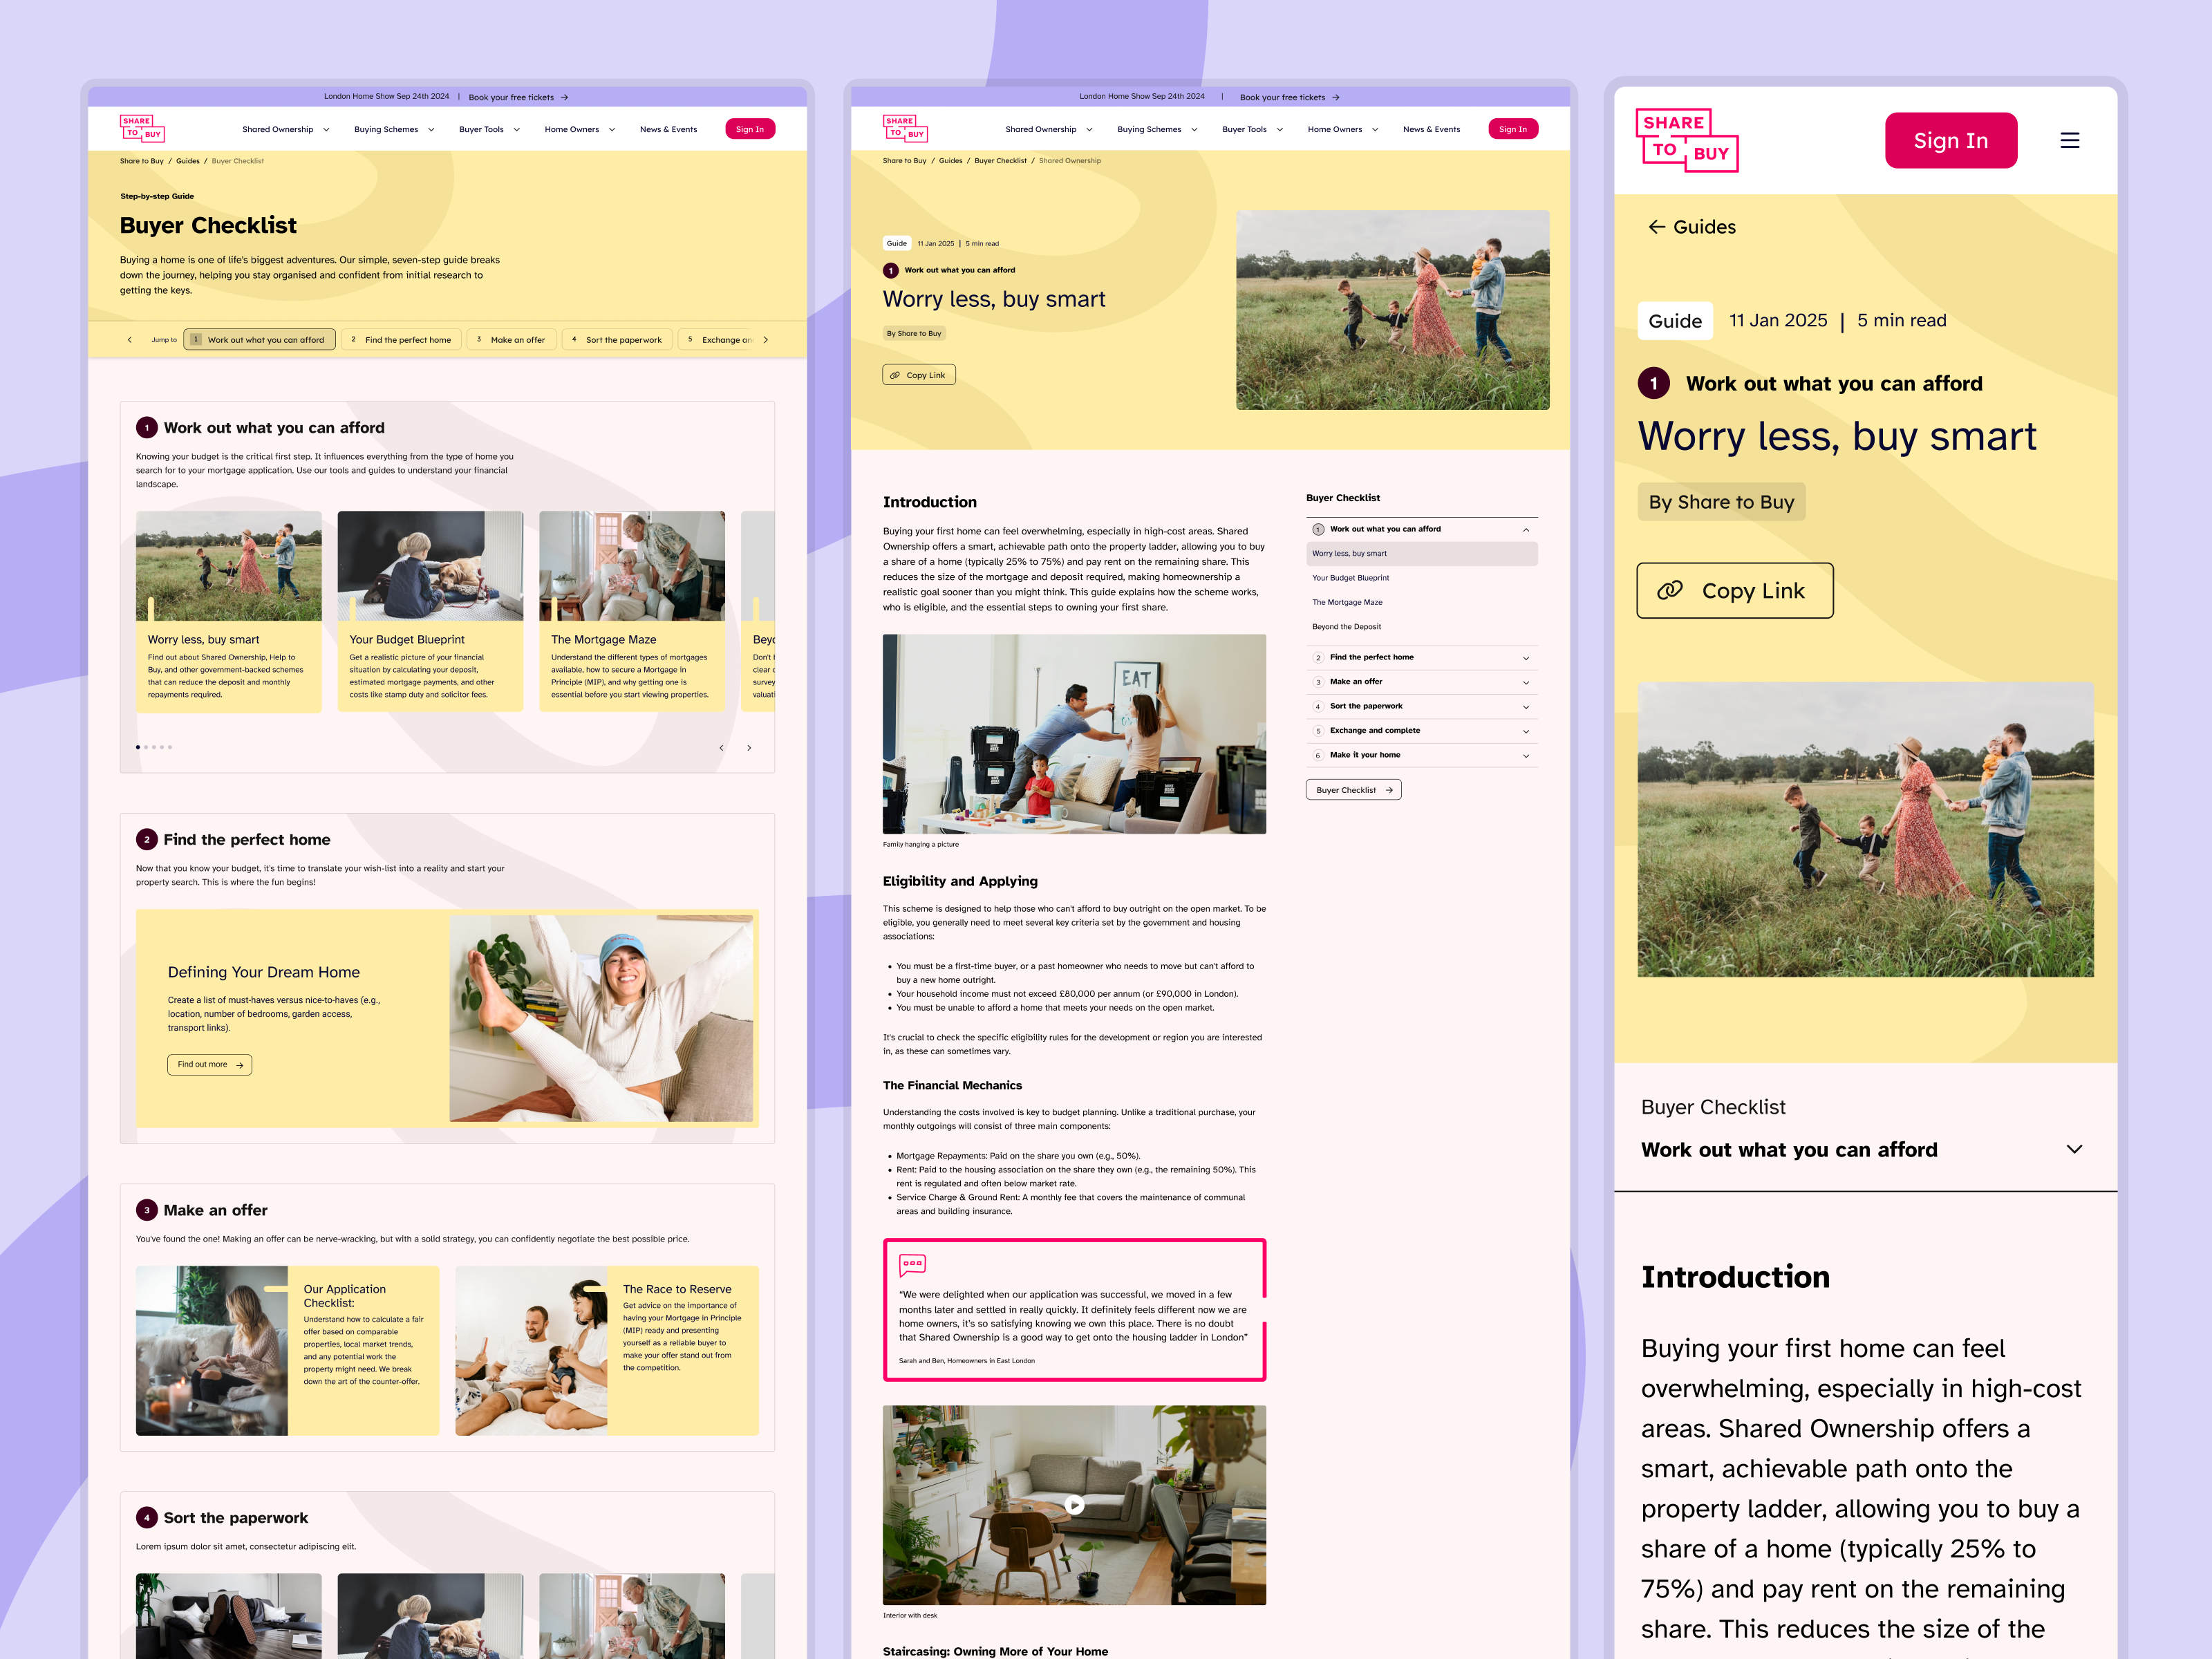Viewport: 2212px width, 1659px height.
Task: Open the Your Budget Blueprint card thumbnail
Action: (x=430, y=566)
